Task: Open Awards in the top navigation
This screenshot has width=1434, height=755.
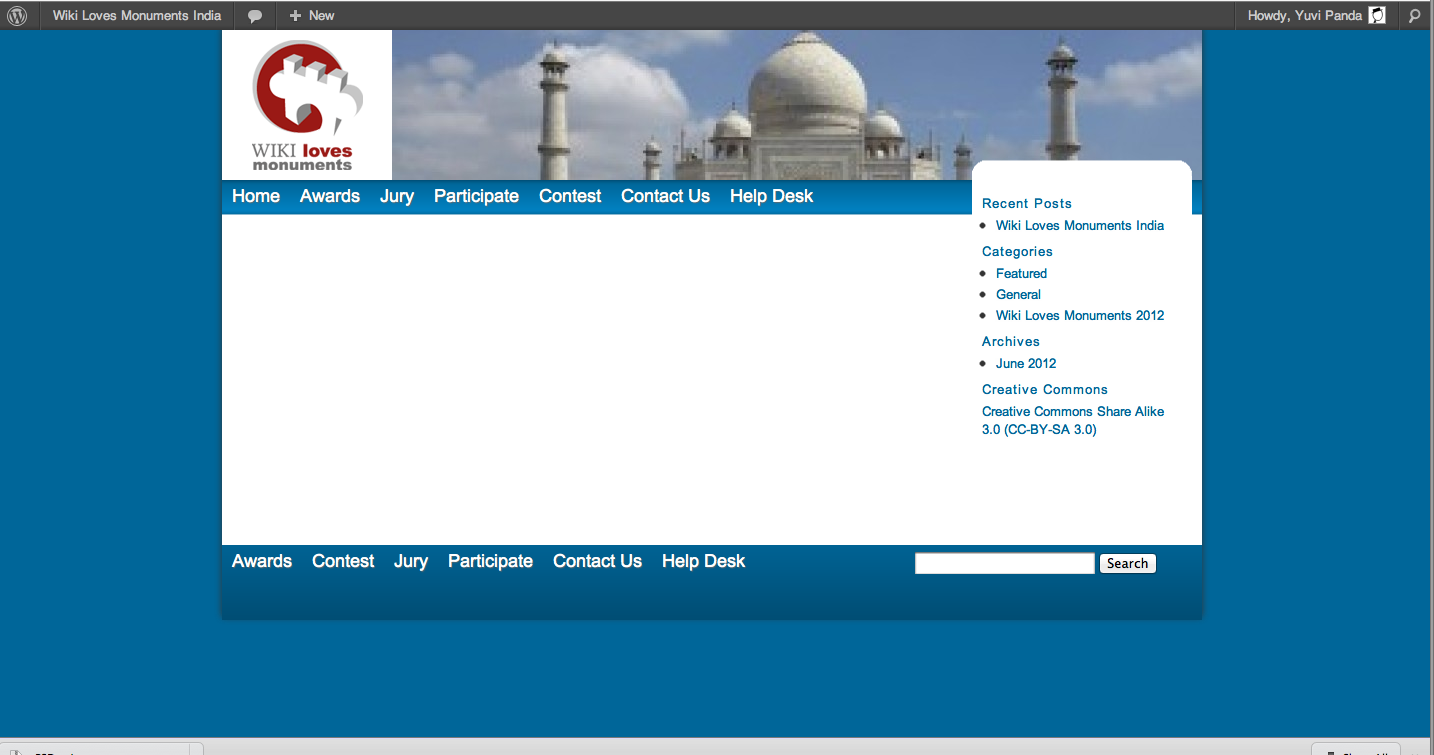Action: pos(330,196)
